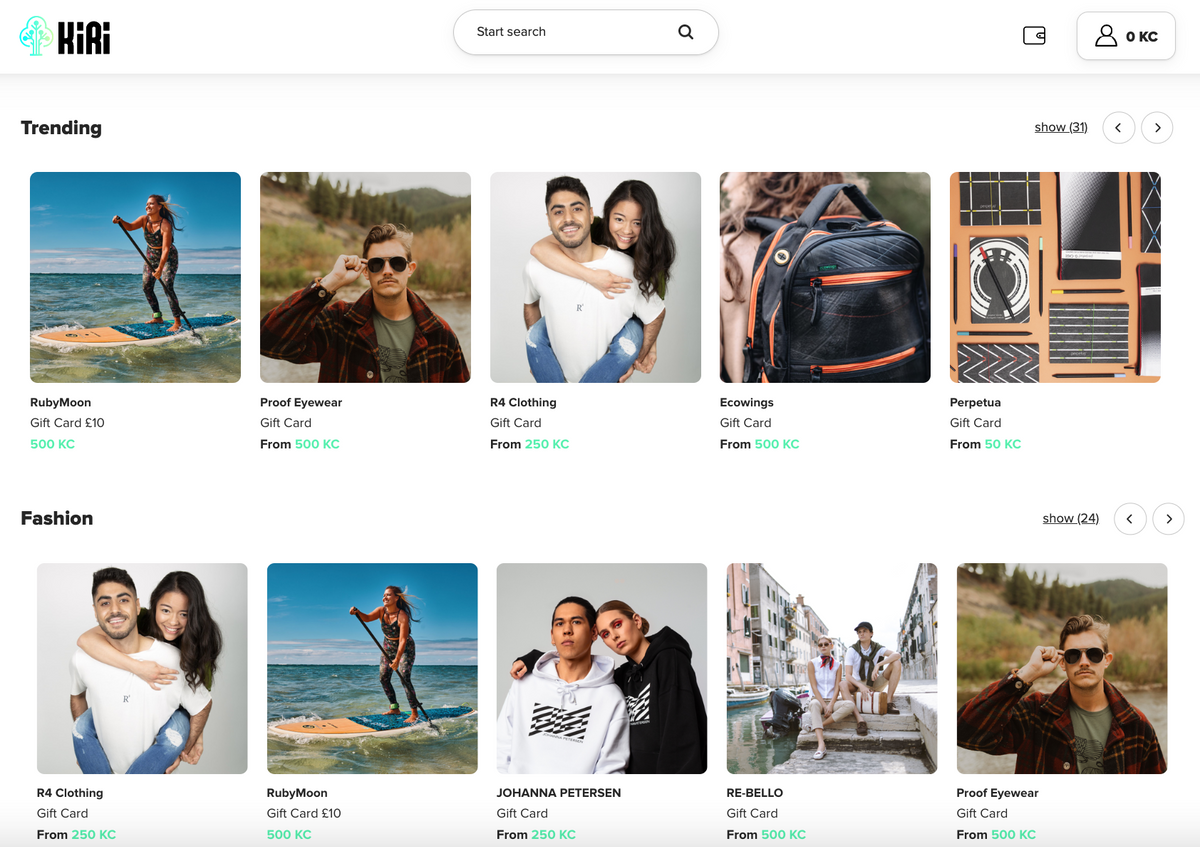1200x847 pixels.
Task: Click the Start search input field
Action: (586, 32)
